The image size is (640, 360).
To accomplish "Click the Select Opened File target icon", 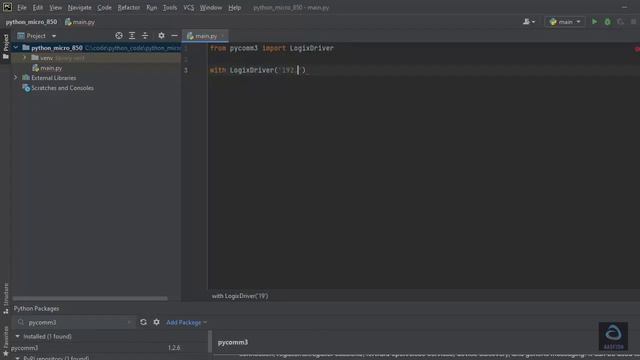I will pyautogui.click(x=119, y=36).
